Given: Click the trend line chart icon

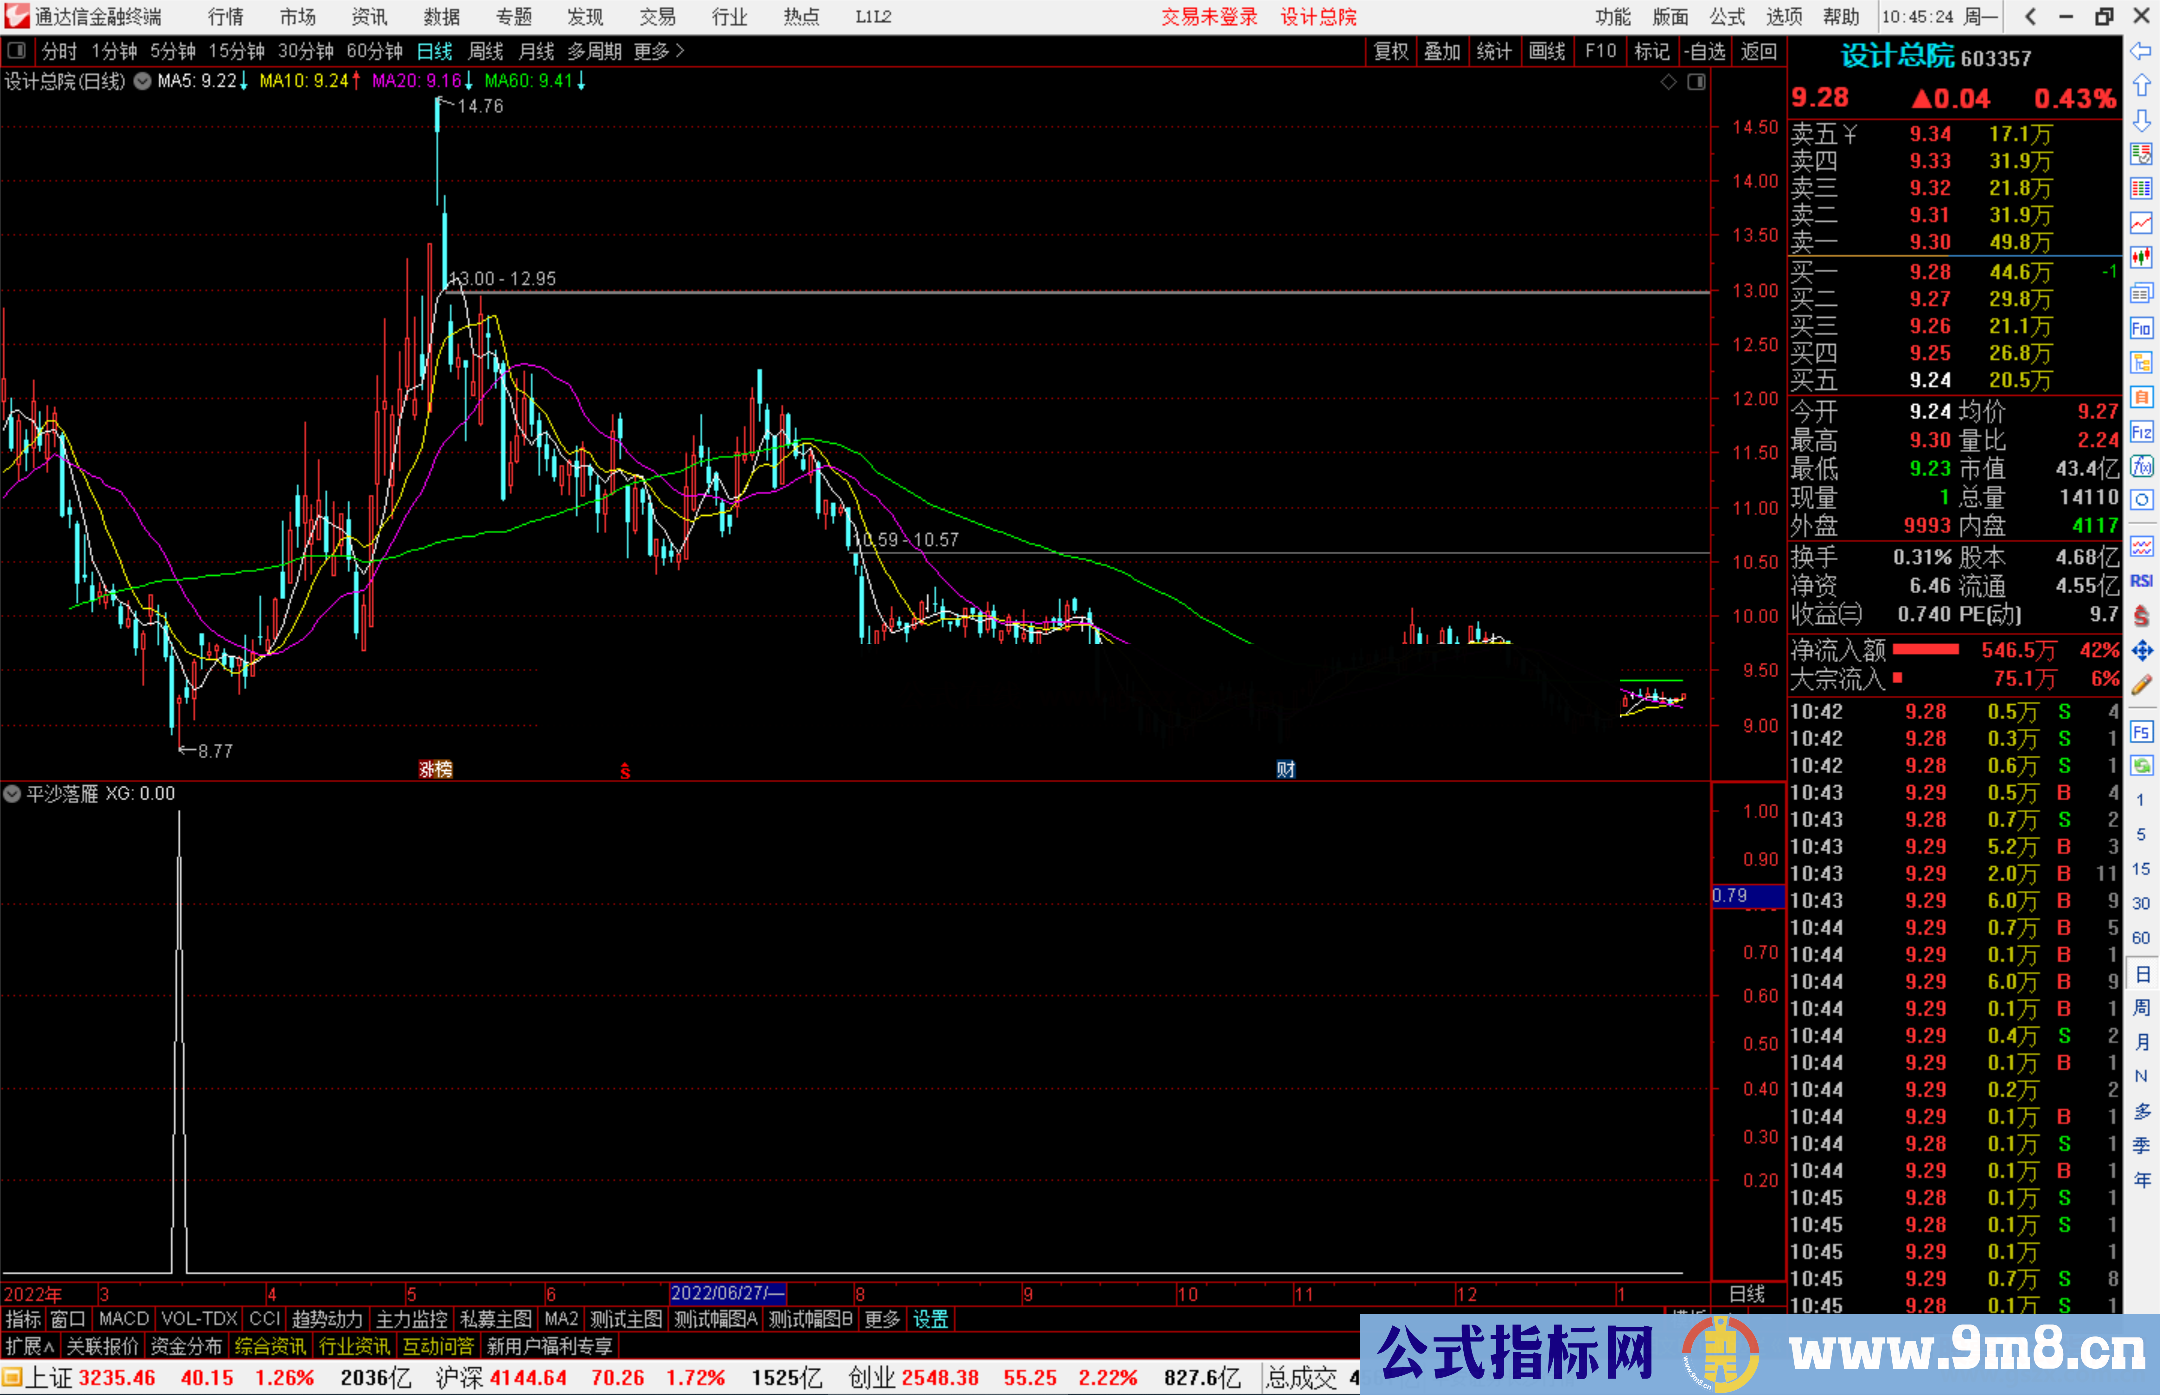Looking at the screenshot, I should point(2141,223).
